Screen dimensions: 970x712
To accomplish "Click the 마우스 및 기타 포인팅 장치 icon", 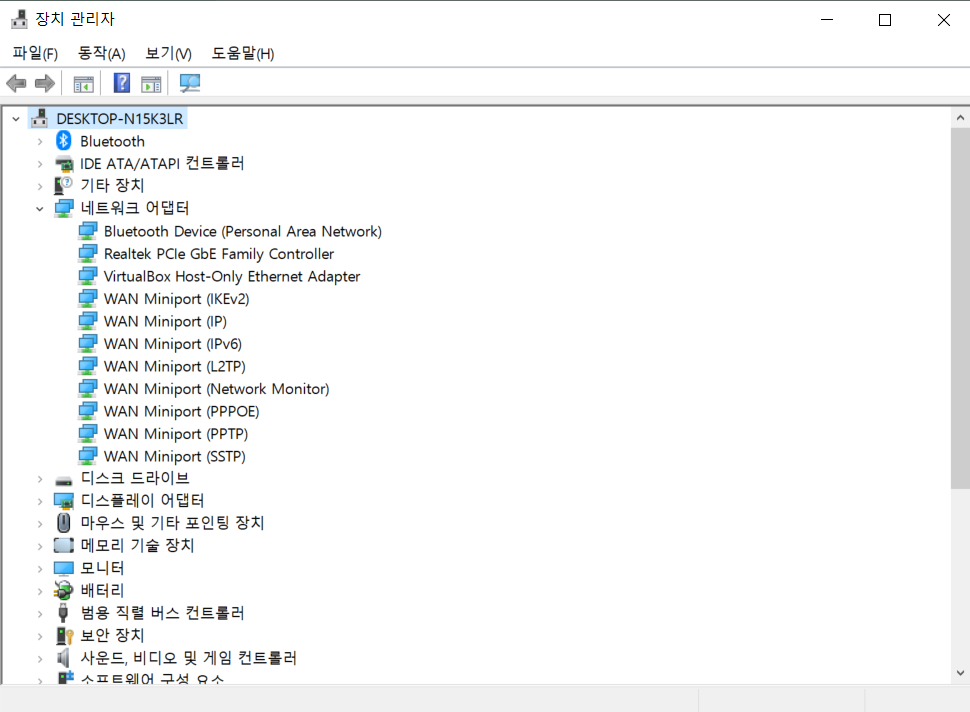I will pyautogui.click(x=64, y=523).
